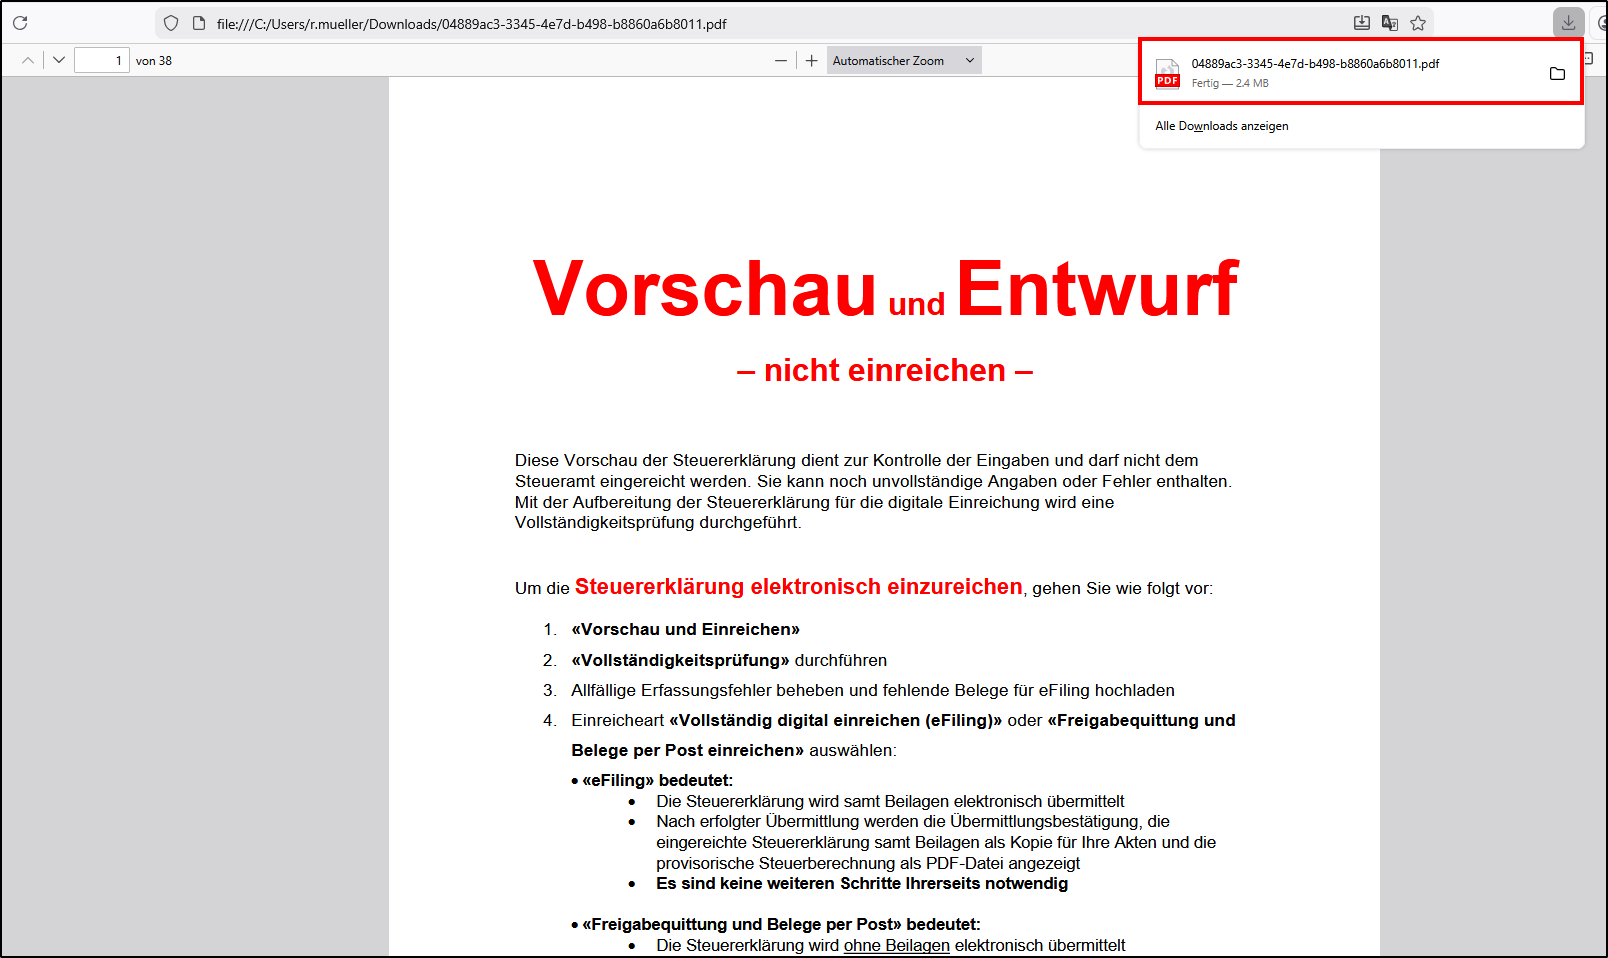
Task: Click the shield tracking protection icon
Action: pos(171,23)
